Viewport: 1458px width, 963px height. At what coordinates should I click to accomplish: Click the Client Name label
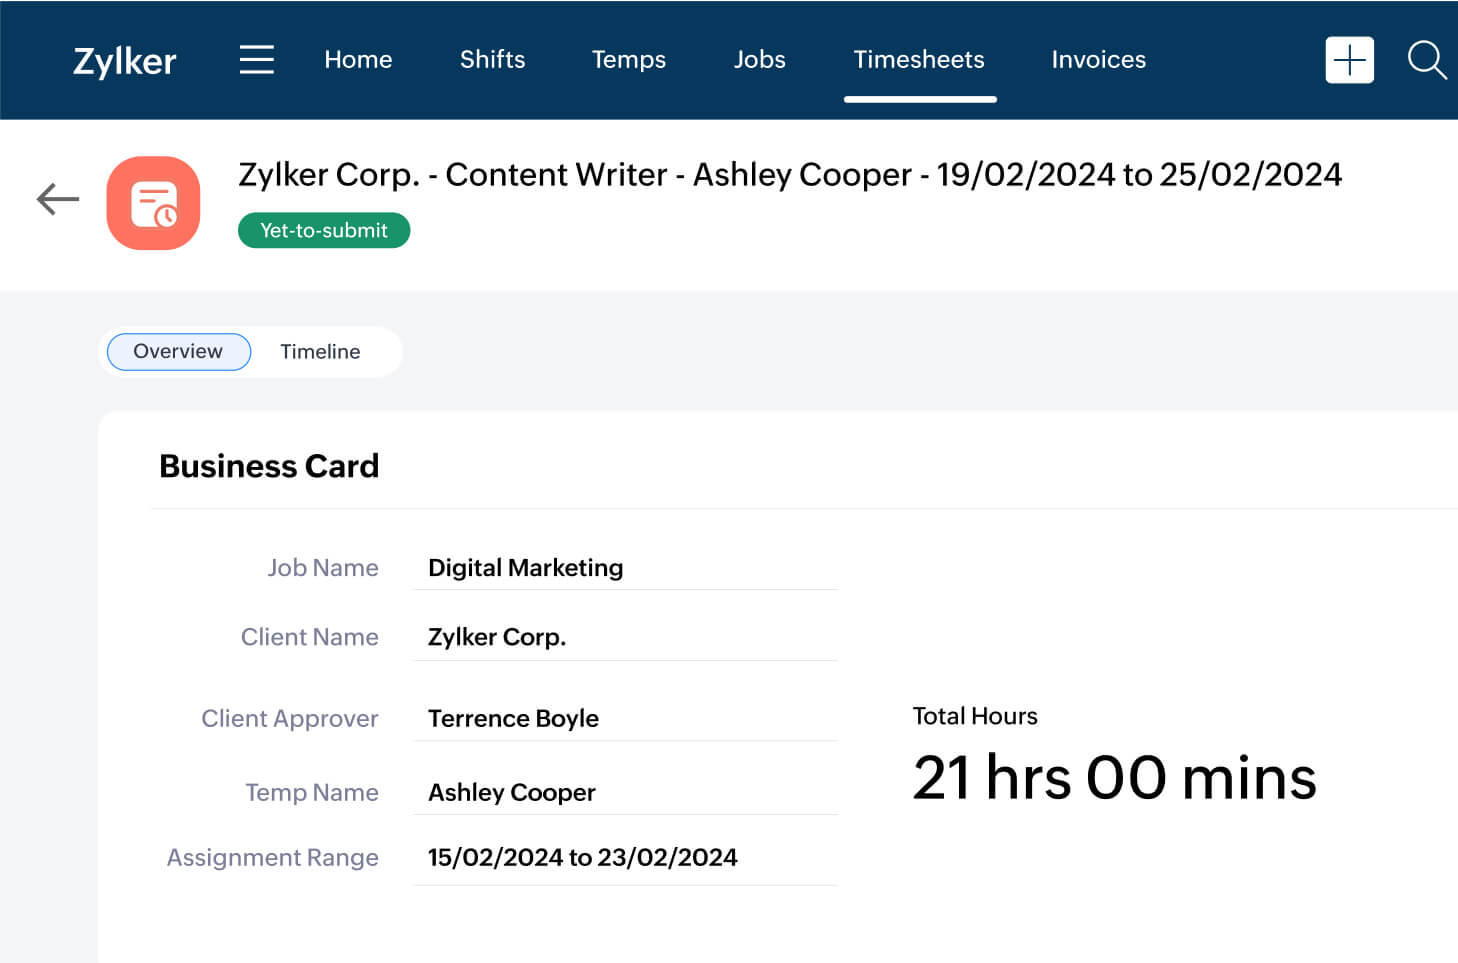click(x=310, y=638)
